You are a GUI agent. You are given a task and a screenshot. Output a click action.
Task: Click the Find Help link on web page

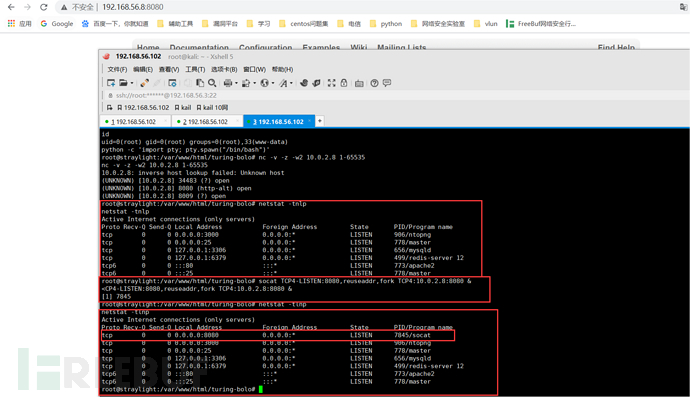click(x=616, y=47)
